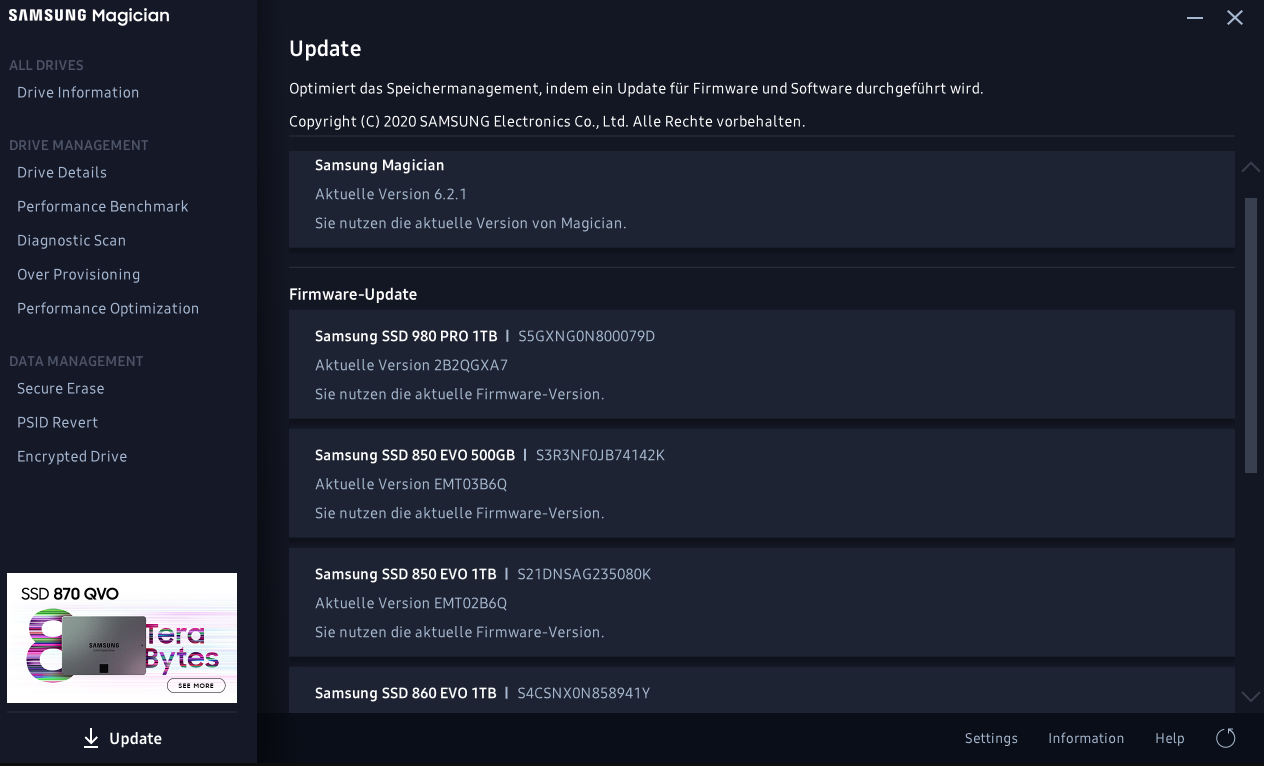Click firmware version 2B2QGXA7 text
Viewport: 1264px width, 766px height.
[471, 365]
